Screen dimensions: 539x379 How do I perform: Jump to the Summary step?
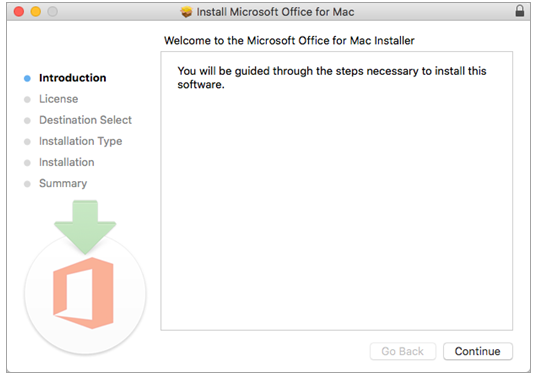point(63,183)
